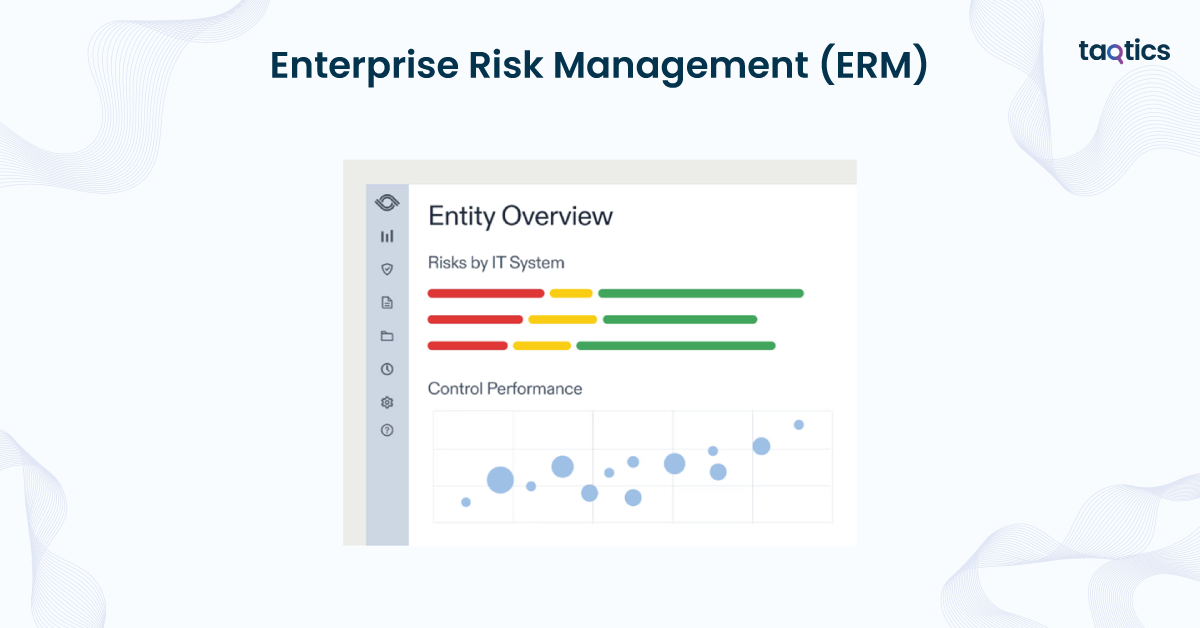Viewport: 1200px width, 628px height.
Task: Click the green segment of the first risk bar
Action: click(x=701, y=293)
